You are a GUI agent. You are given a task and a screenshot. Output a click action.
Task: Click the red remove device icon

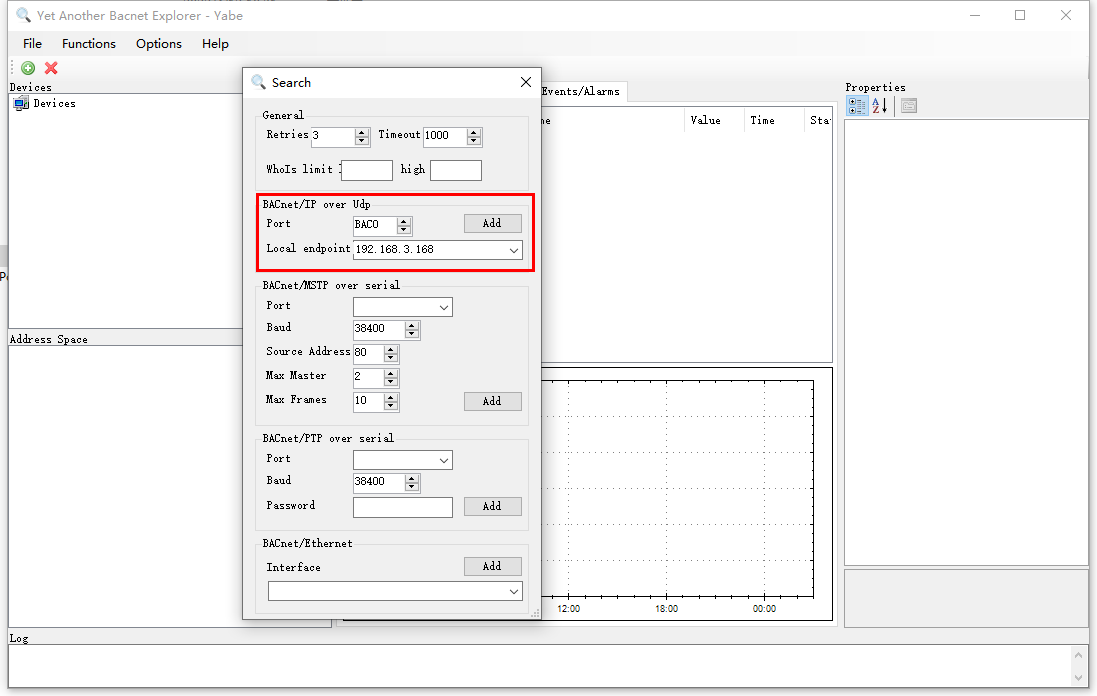click(51, 68)
